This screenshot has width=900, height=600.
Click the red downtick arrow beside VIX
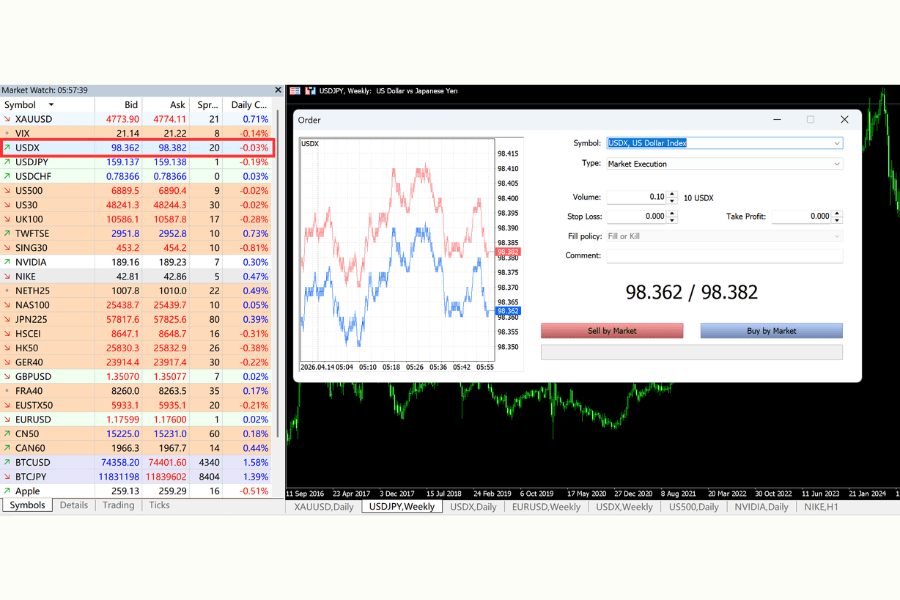[7, 133]
